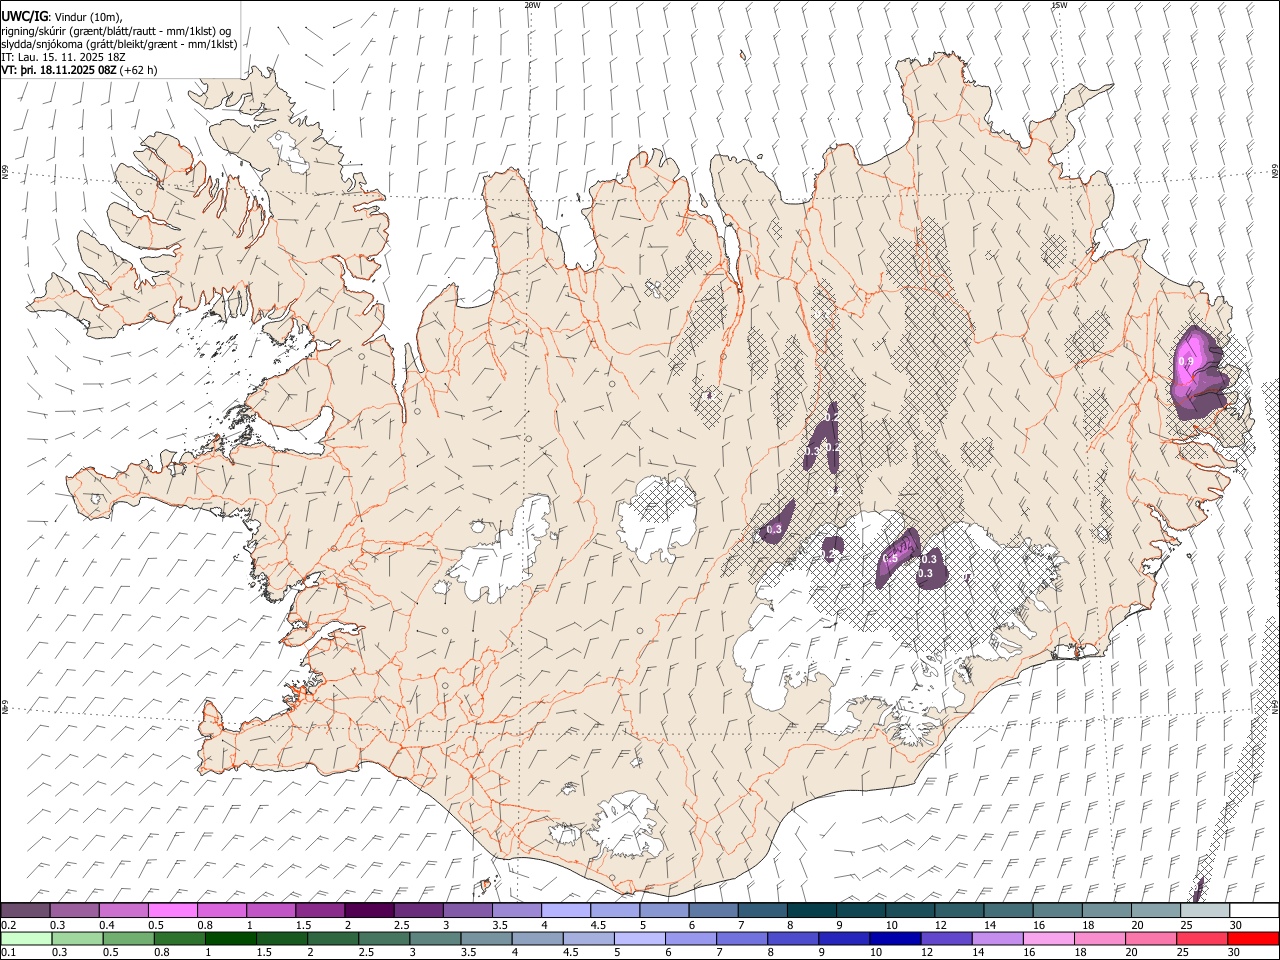Select the blue 8 swatch in the lower rain scale
The height and width of the screenshot is (960, 1280).
pyautogui.click(x=792, y=938)
